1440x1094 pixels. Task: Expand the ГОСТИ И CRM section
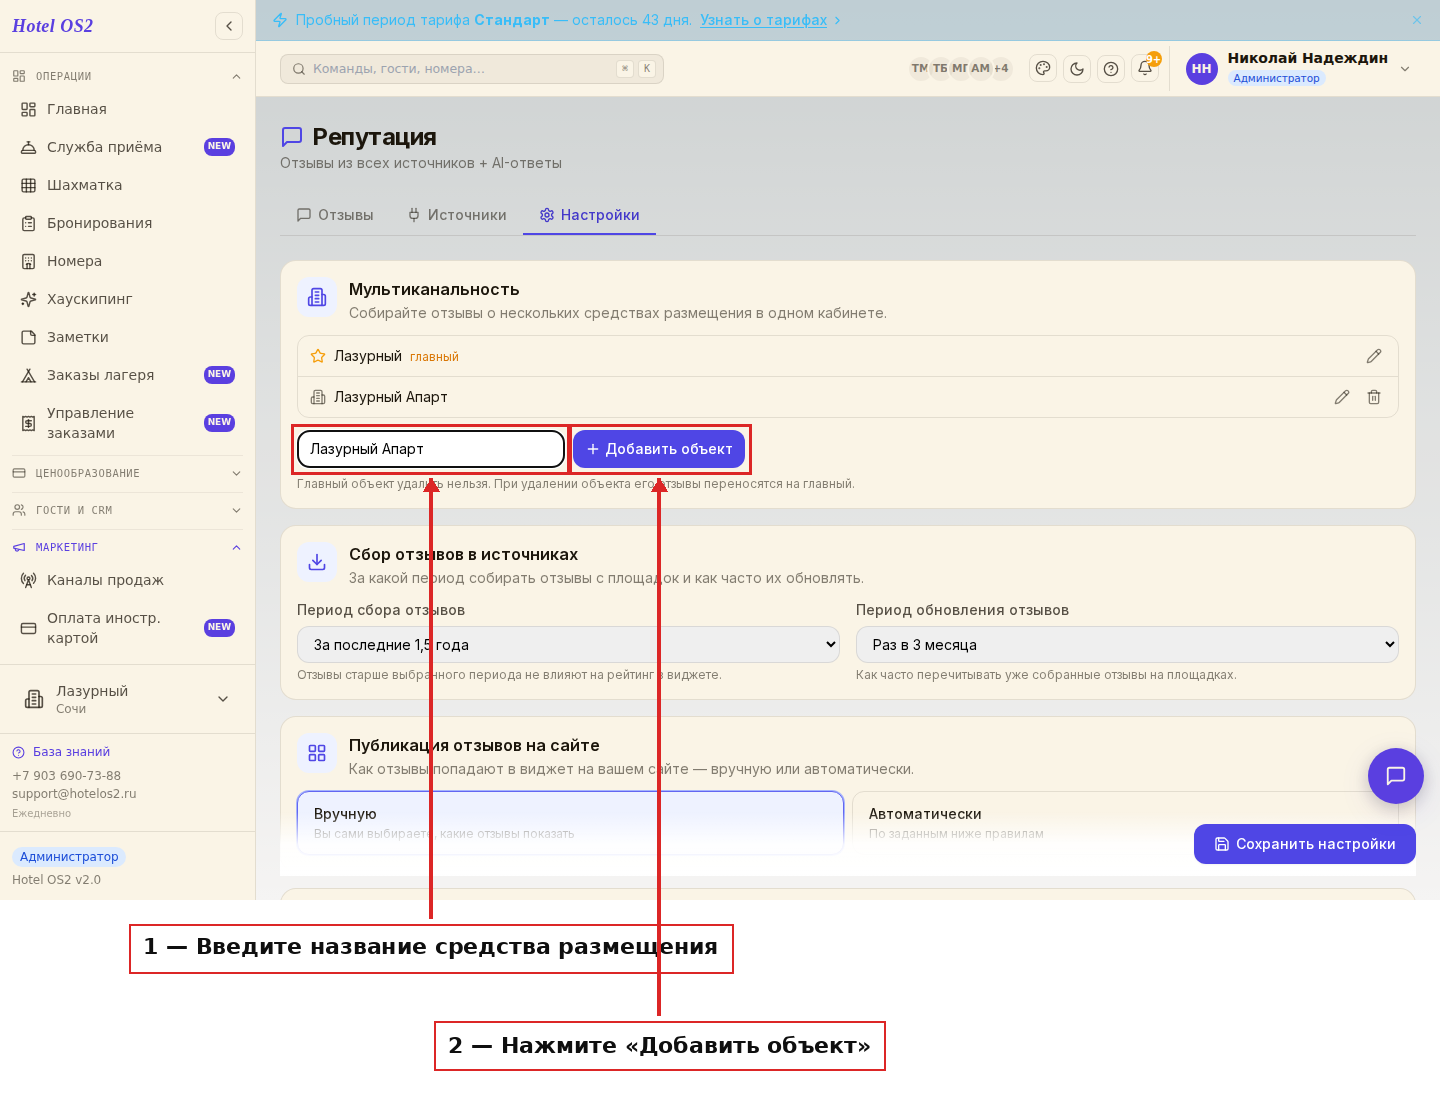[127, 510]
